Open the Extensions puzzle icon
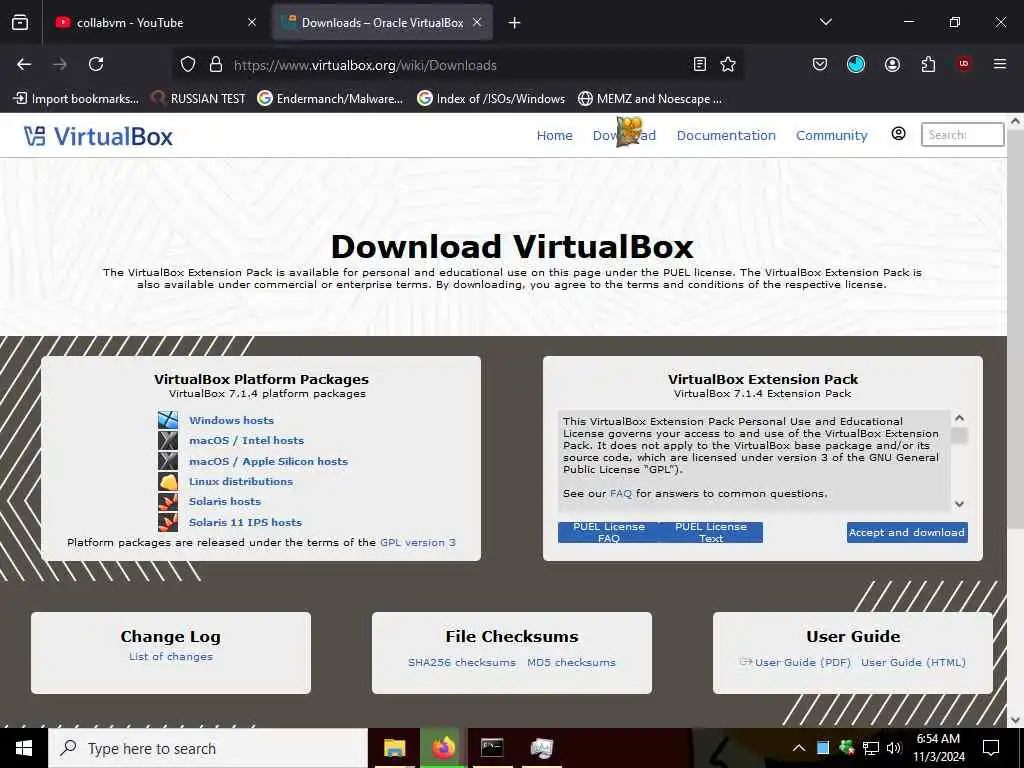The width and height of the screenshot is (1024, 768). 928,64
